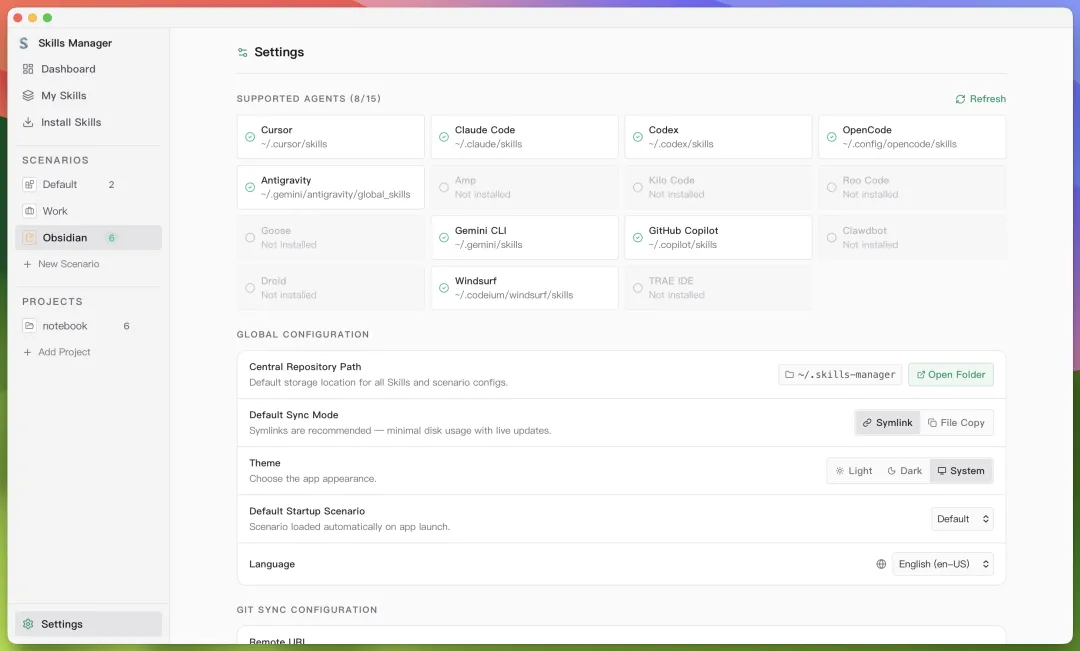Click the sliders icon beside Settings heading
This screenshot has height=651, width=1080.
[242, 52]
